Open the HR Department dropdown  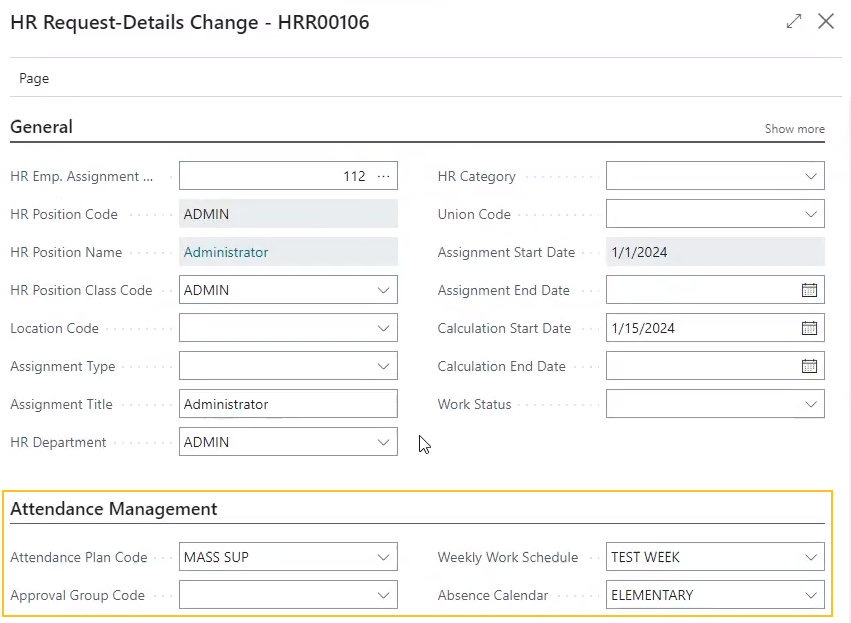tap(383, 441)
